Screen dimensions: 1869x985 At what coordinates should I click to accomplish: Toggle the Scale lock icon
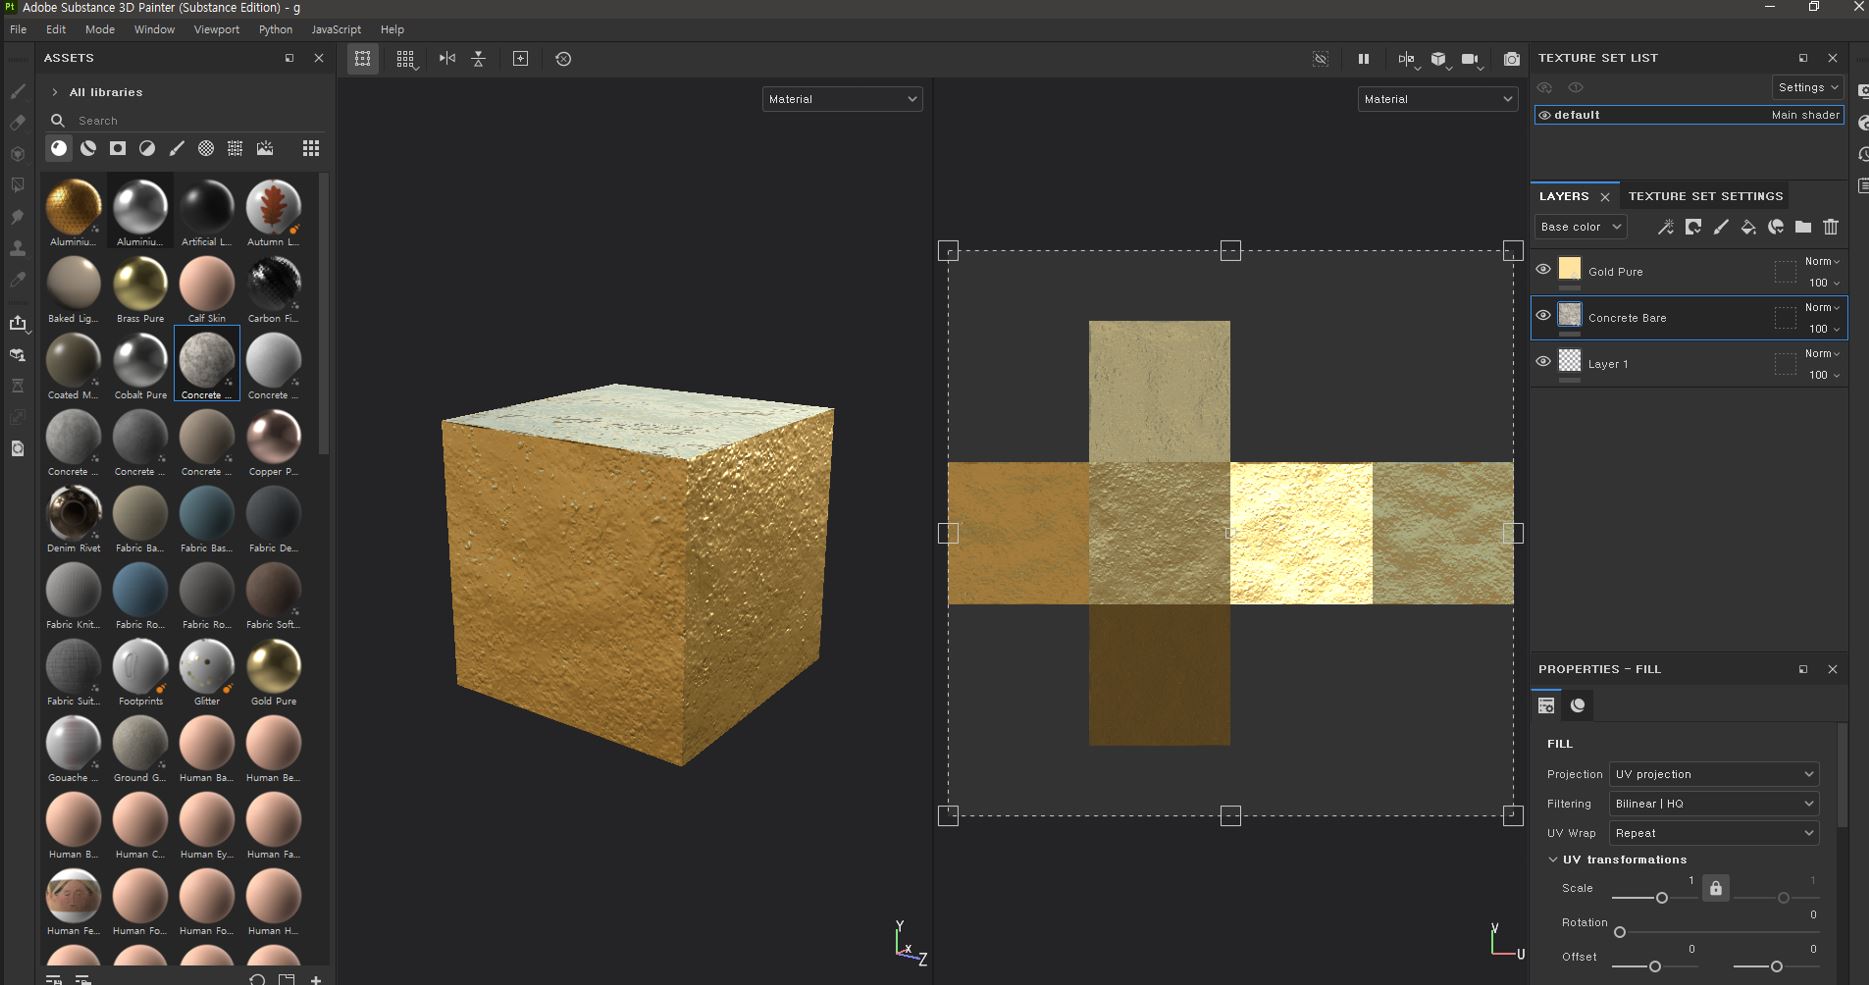pyautogui.click(x=1716, y=888)
